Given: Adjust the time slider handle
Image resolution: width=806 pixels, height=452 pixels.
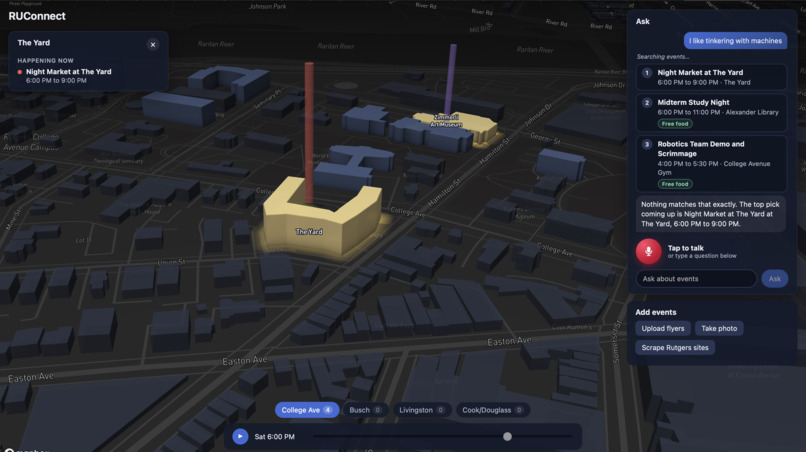Looking at the screenshot, I should [x=507, y=437].
